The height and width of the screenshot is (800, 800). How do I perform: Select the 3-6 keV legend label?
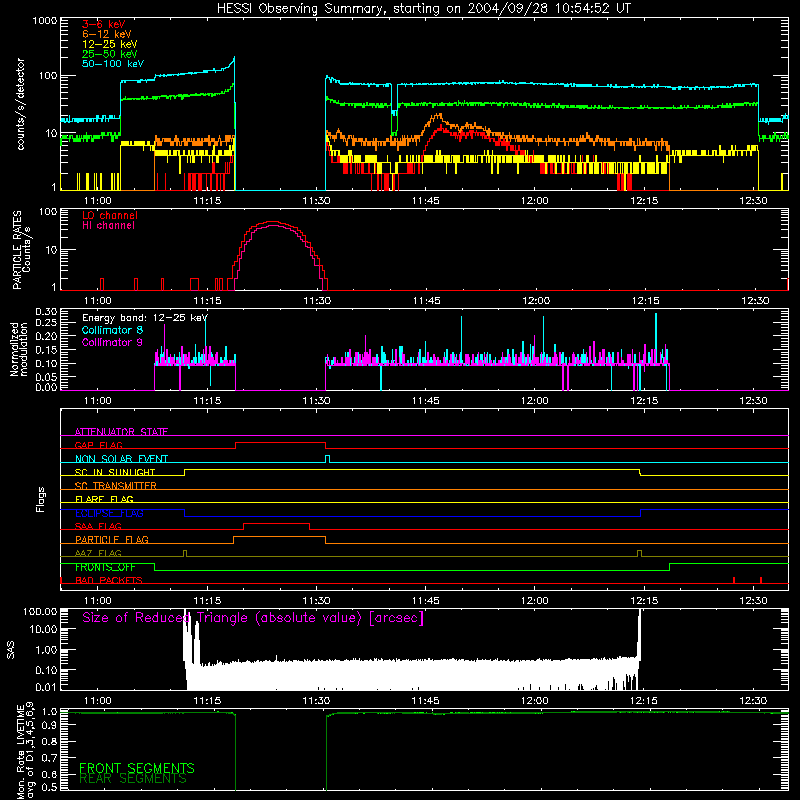tap(104, 24)
